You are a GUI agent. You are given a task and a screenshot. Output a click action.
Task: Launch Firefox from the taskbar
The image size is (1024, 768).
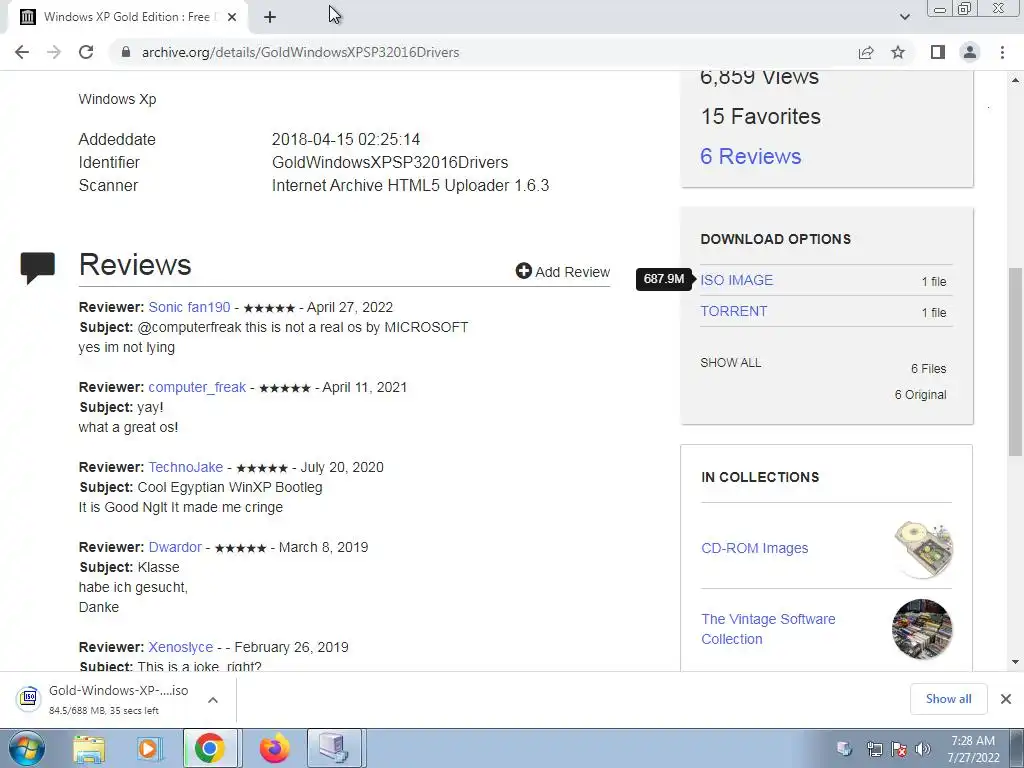click(x=274, y=748)
